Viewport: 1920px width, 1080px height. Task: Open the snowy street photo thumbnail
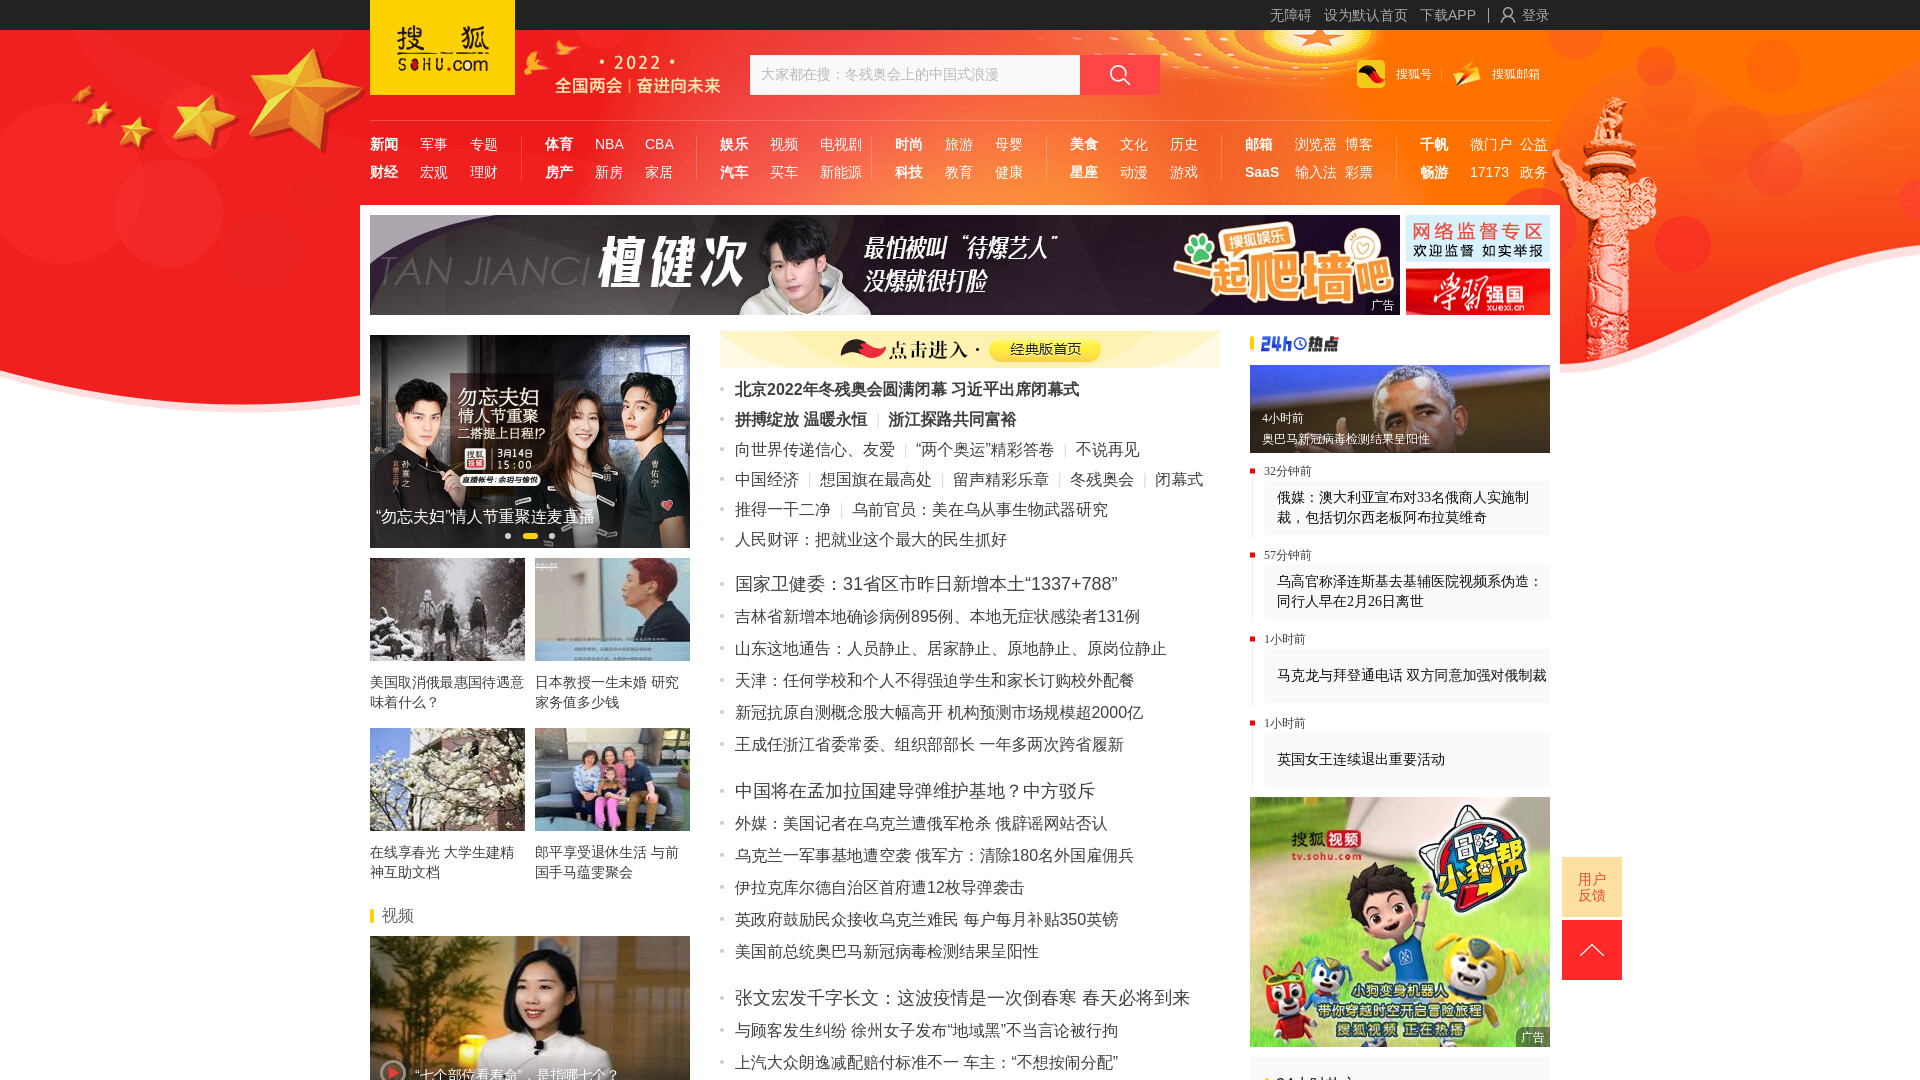click(x=447, y=609)
